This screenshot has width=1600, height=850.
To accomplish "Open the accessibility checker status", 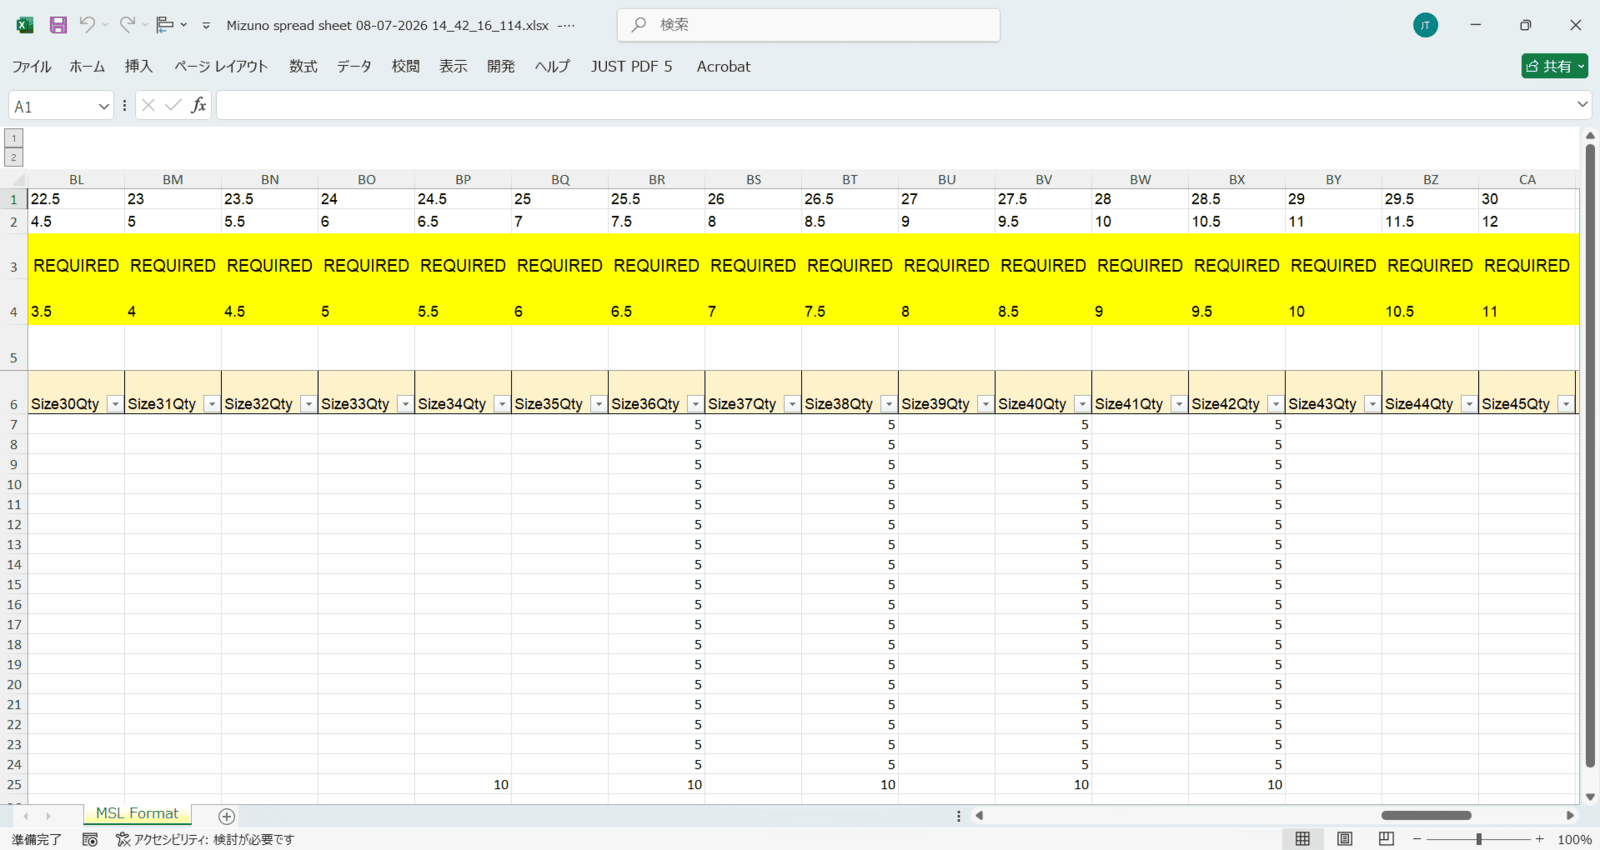I will [x=205, y=840].
